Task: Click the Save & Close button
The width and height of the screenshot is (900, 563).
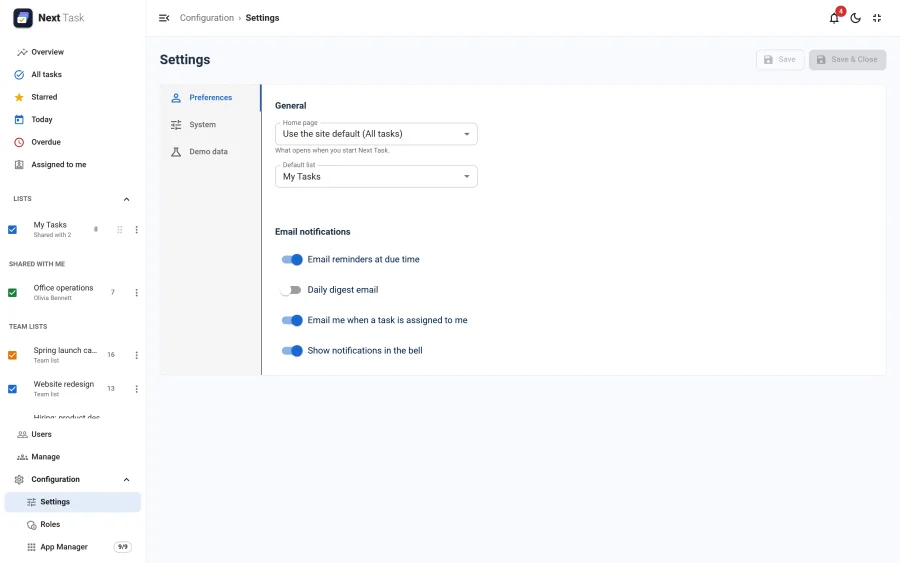Action: pos(847,60)
